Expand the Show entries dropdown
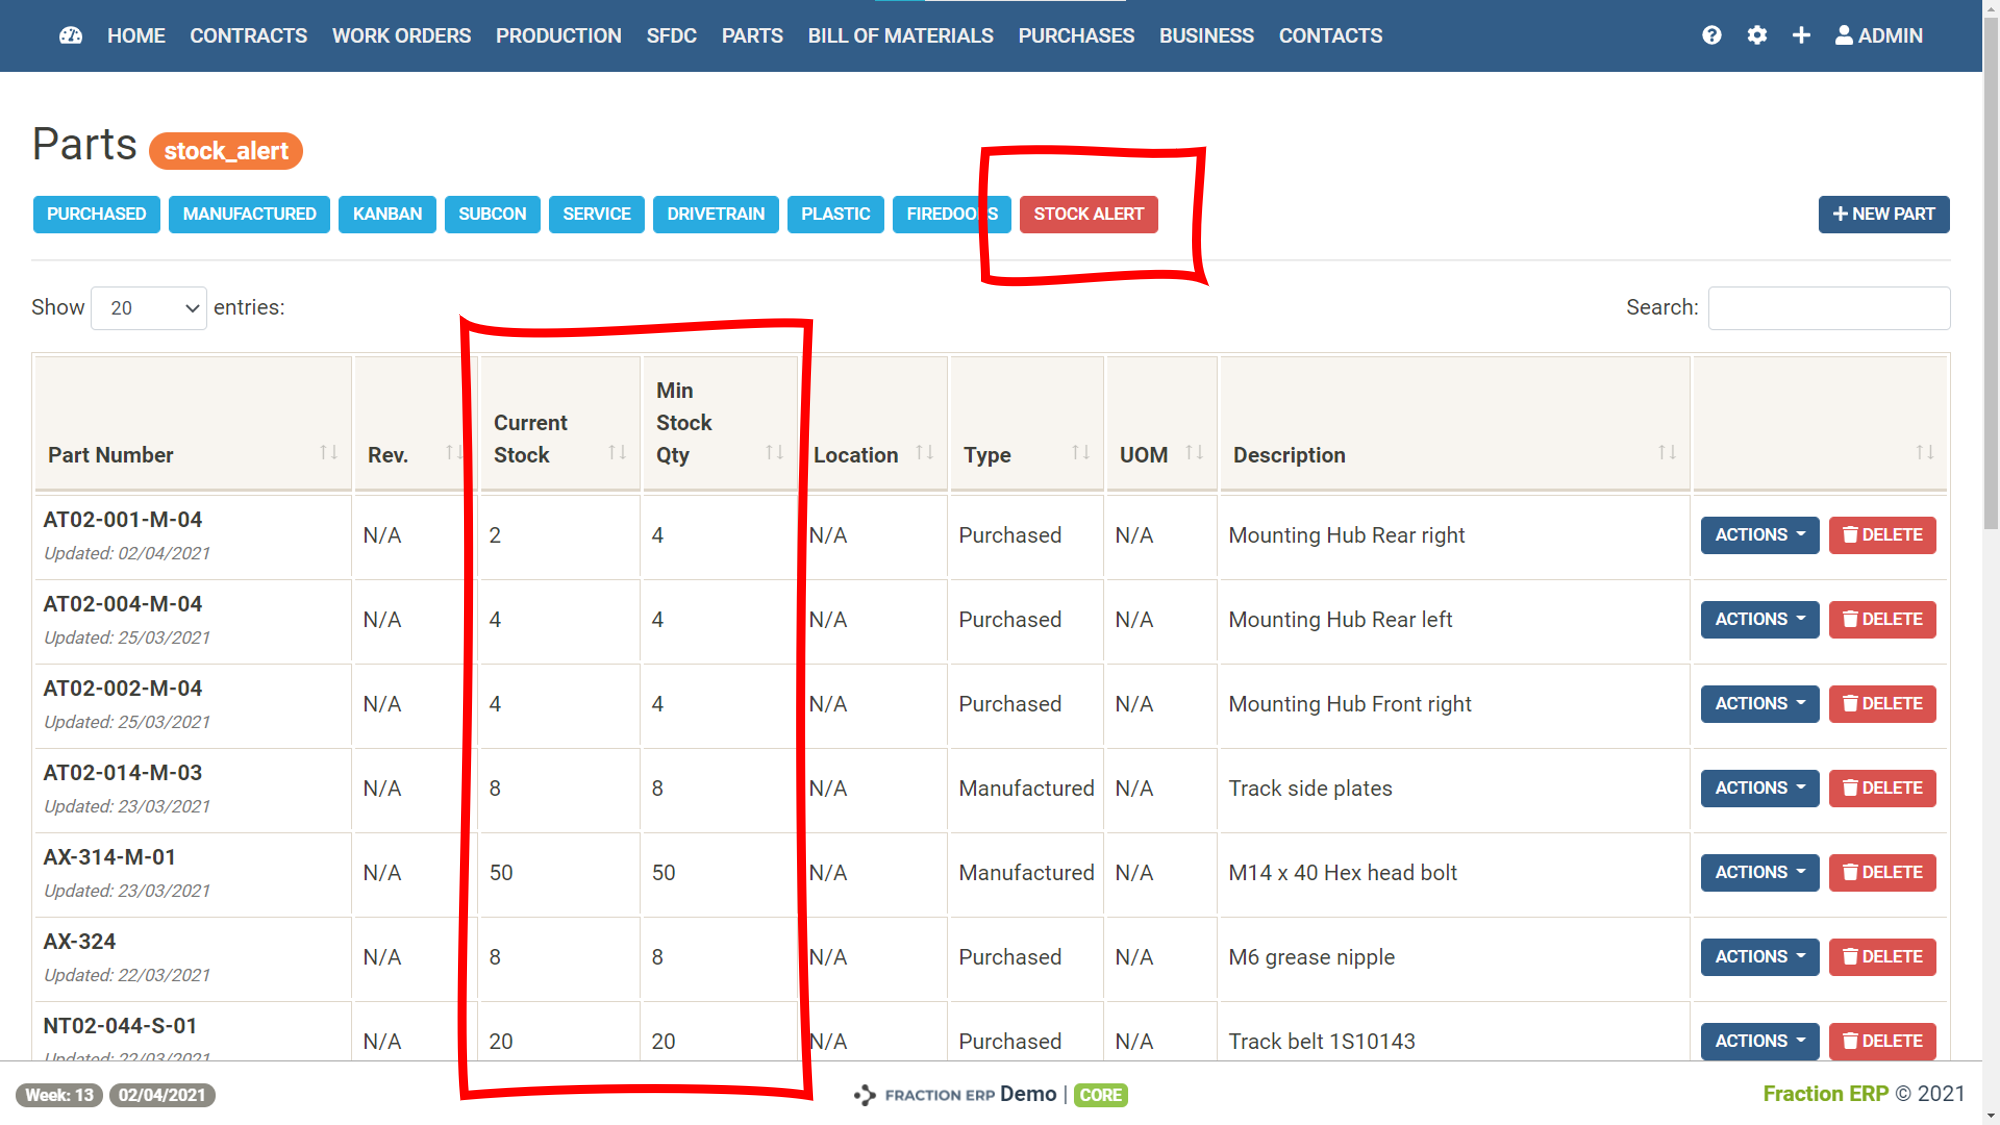2000x1125 pixels. pyautogui.click(x=149, y=308)
